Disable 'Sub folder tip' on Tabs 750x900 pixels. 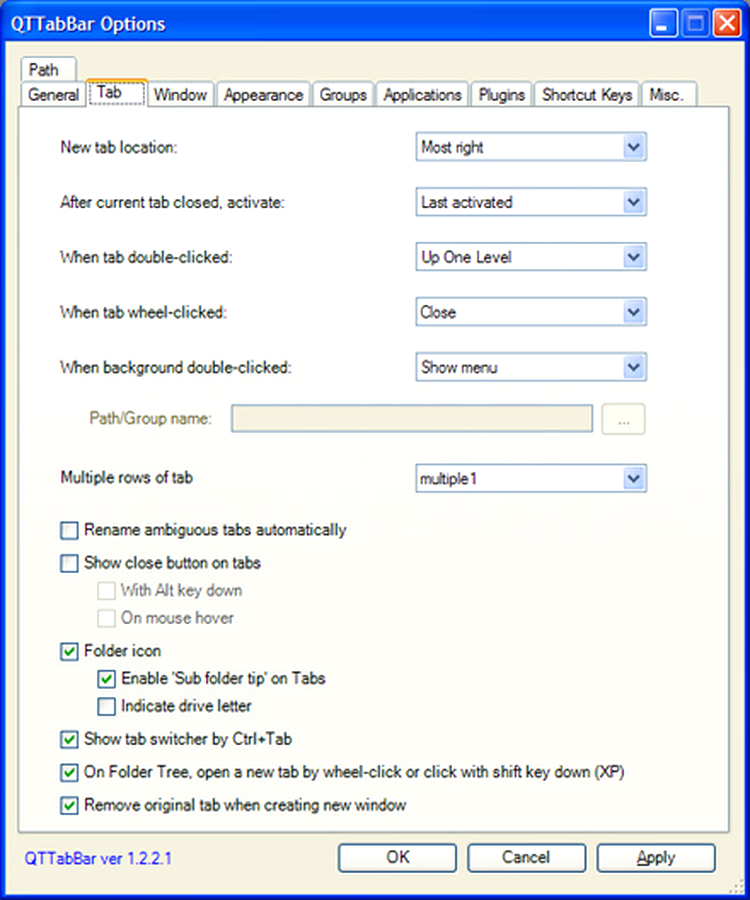point(106,679)
